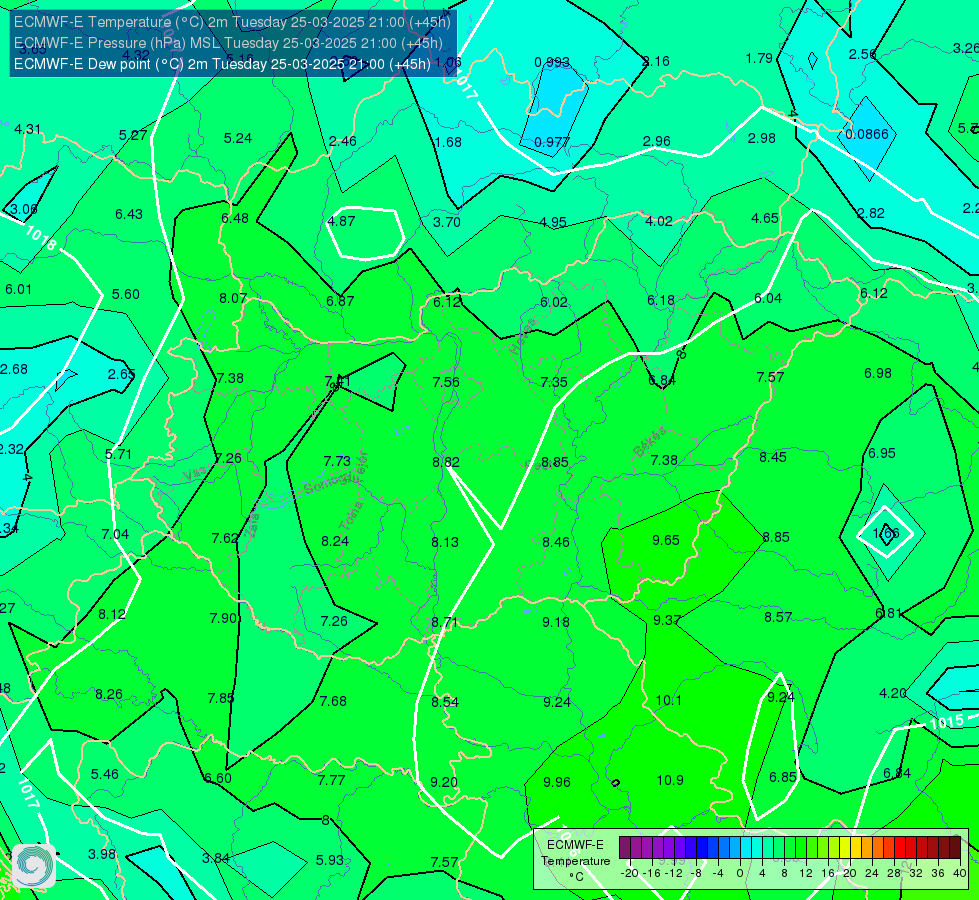
Task: Click the 7.56 temperature value
Action: (x=446, y=382)
